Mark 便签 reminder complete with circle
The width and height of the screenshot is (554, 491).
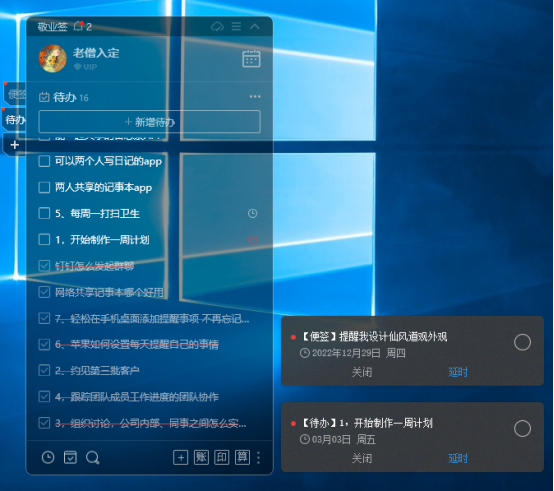tap(522, 342)
